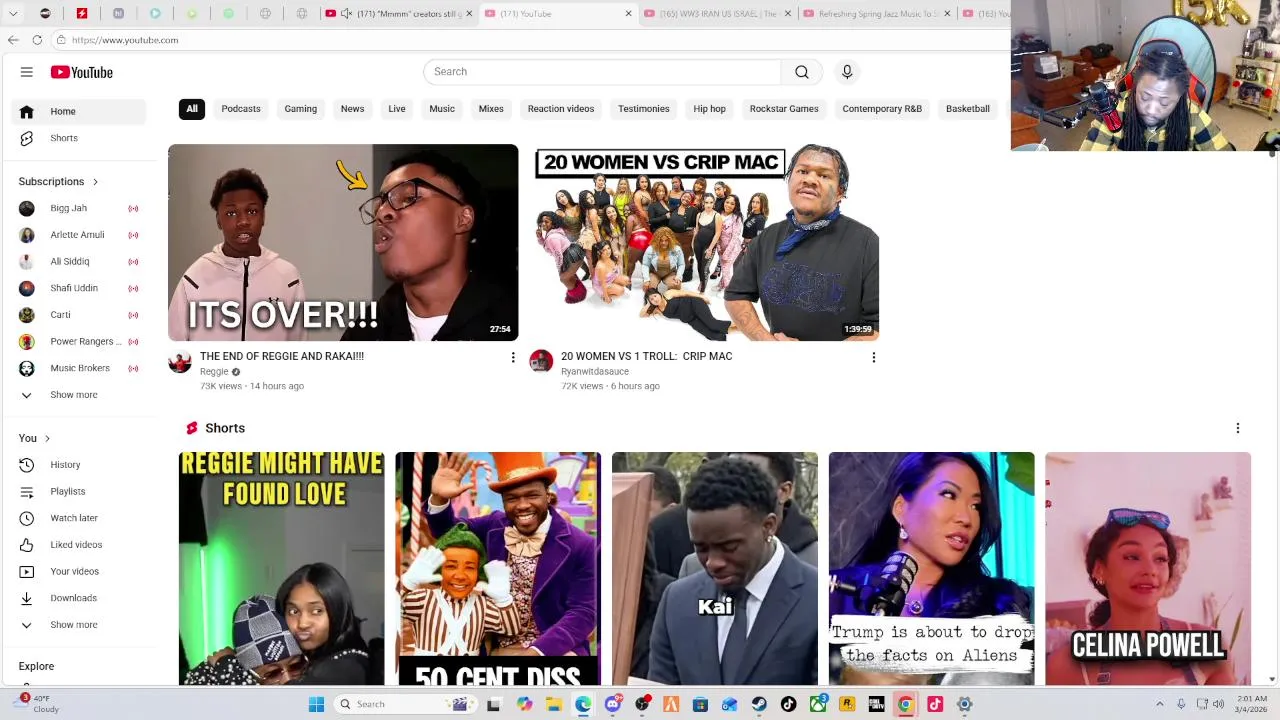
Task: Open the Ryanwitdasauce channel name link
Action: coord(595,372)
